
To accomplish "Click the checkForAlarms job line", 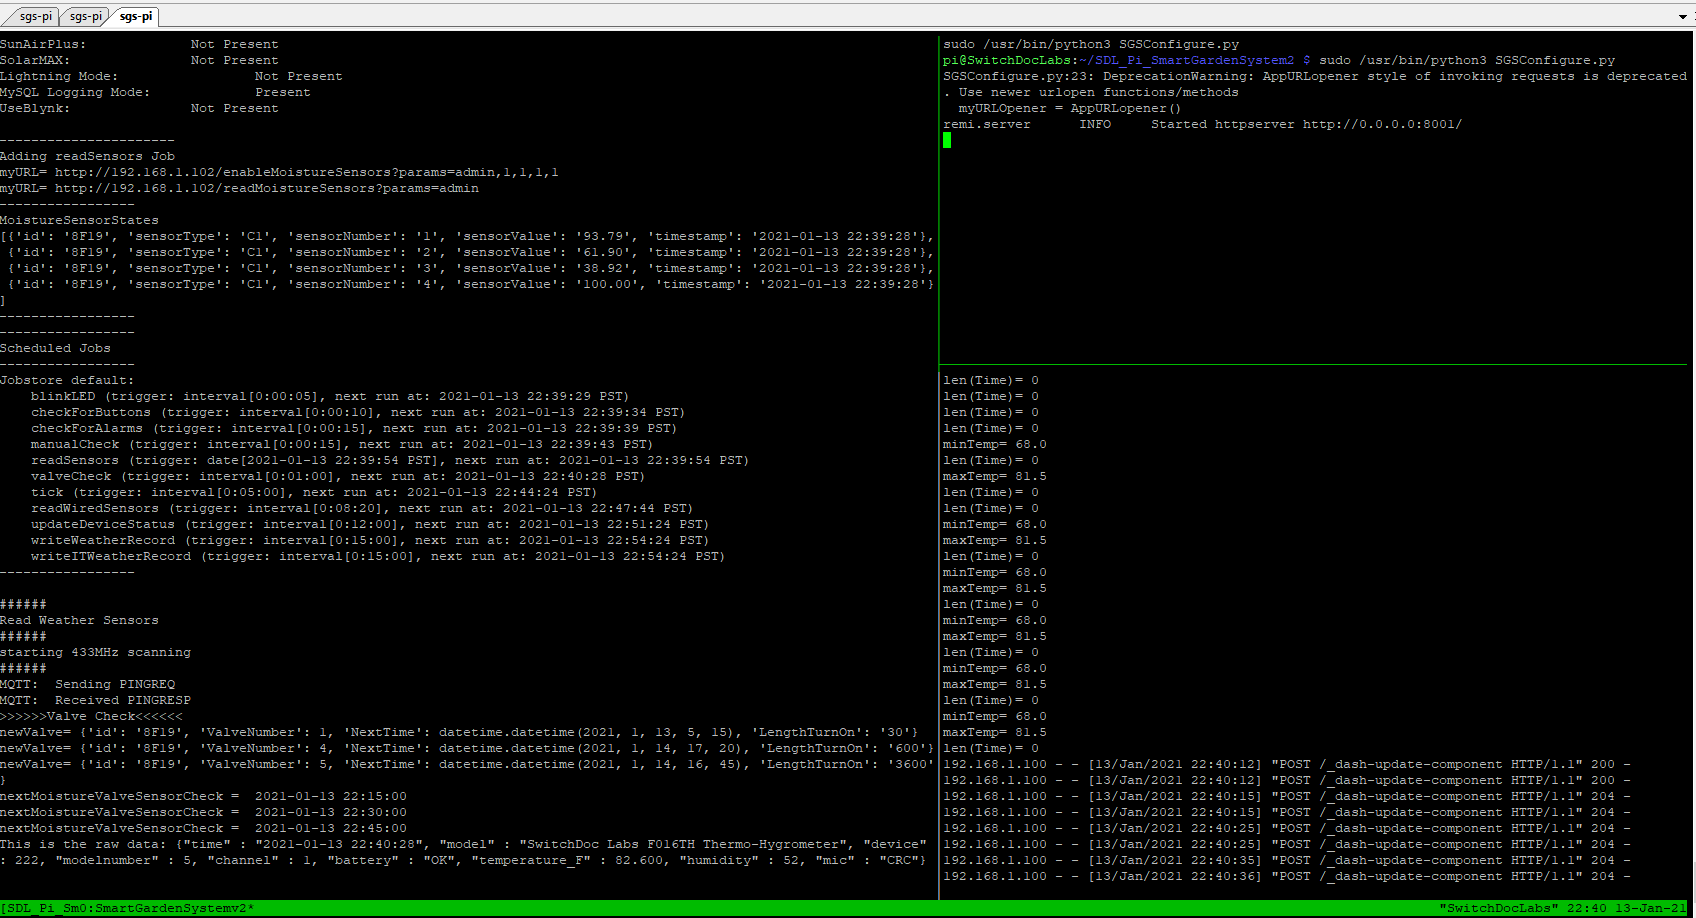I will pos(354,428).
